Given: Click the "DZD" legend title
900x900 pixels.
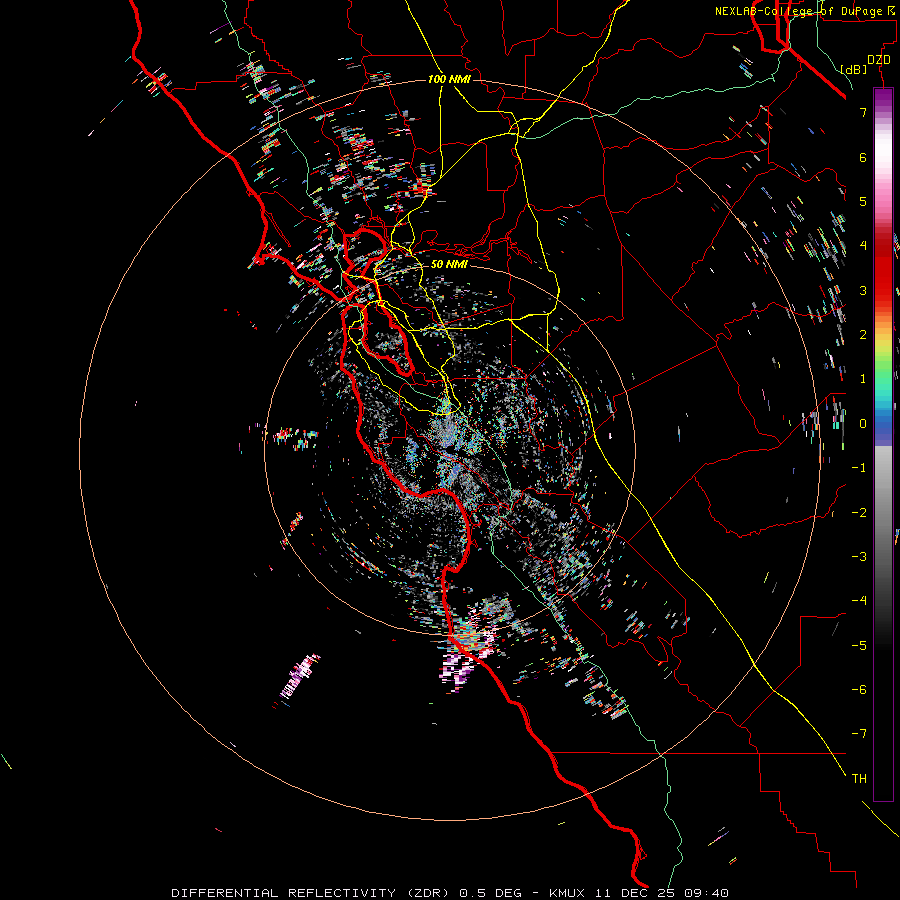Looking at the screenshot, I should (x=879, y=60).
